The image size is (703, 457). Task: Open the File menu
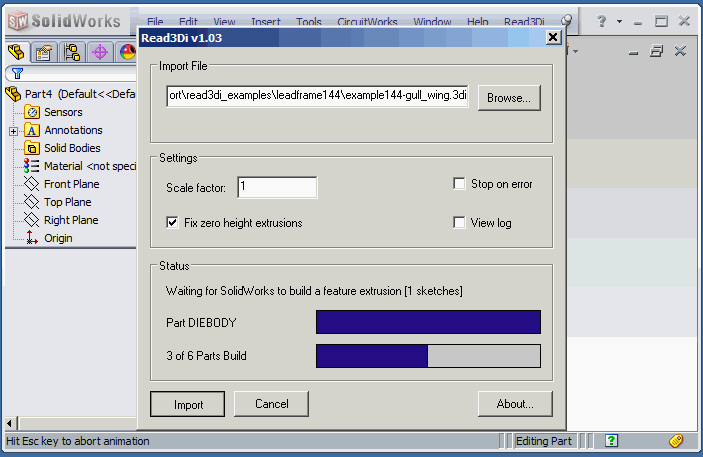(155, 22)
